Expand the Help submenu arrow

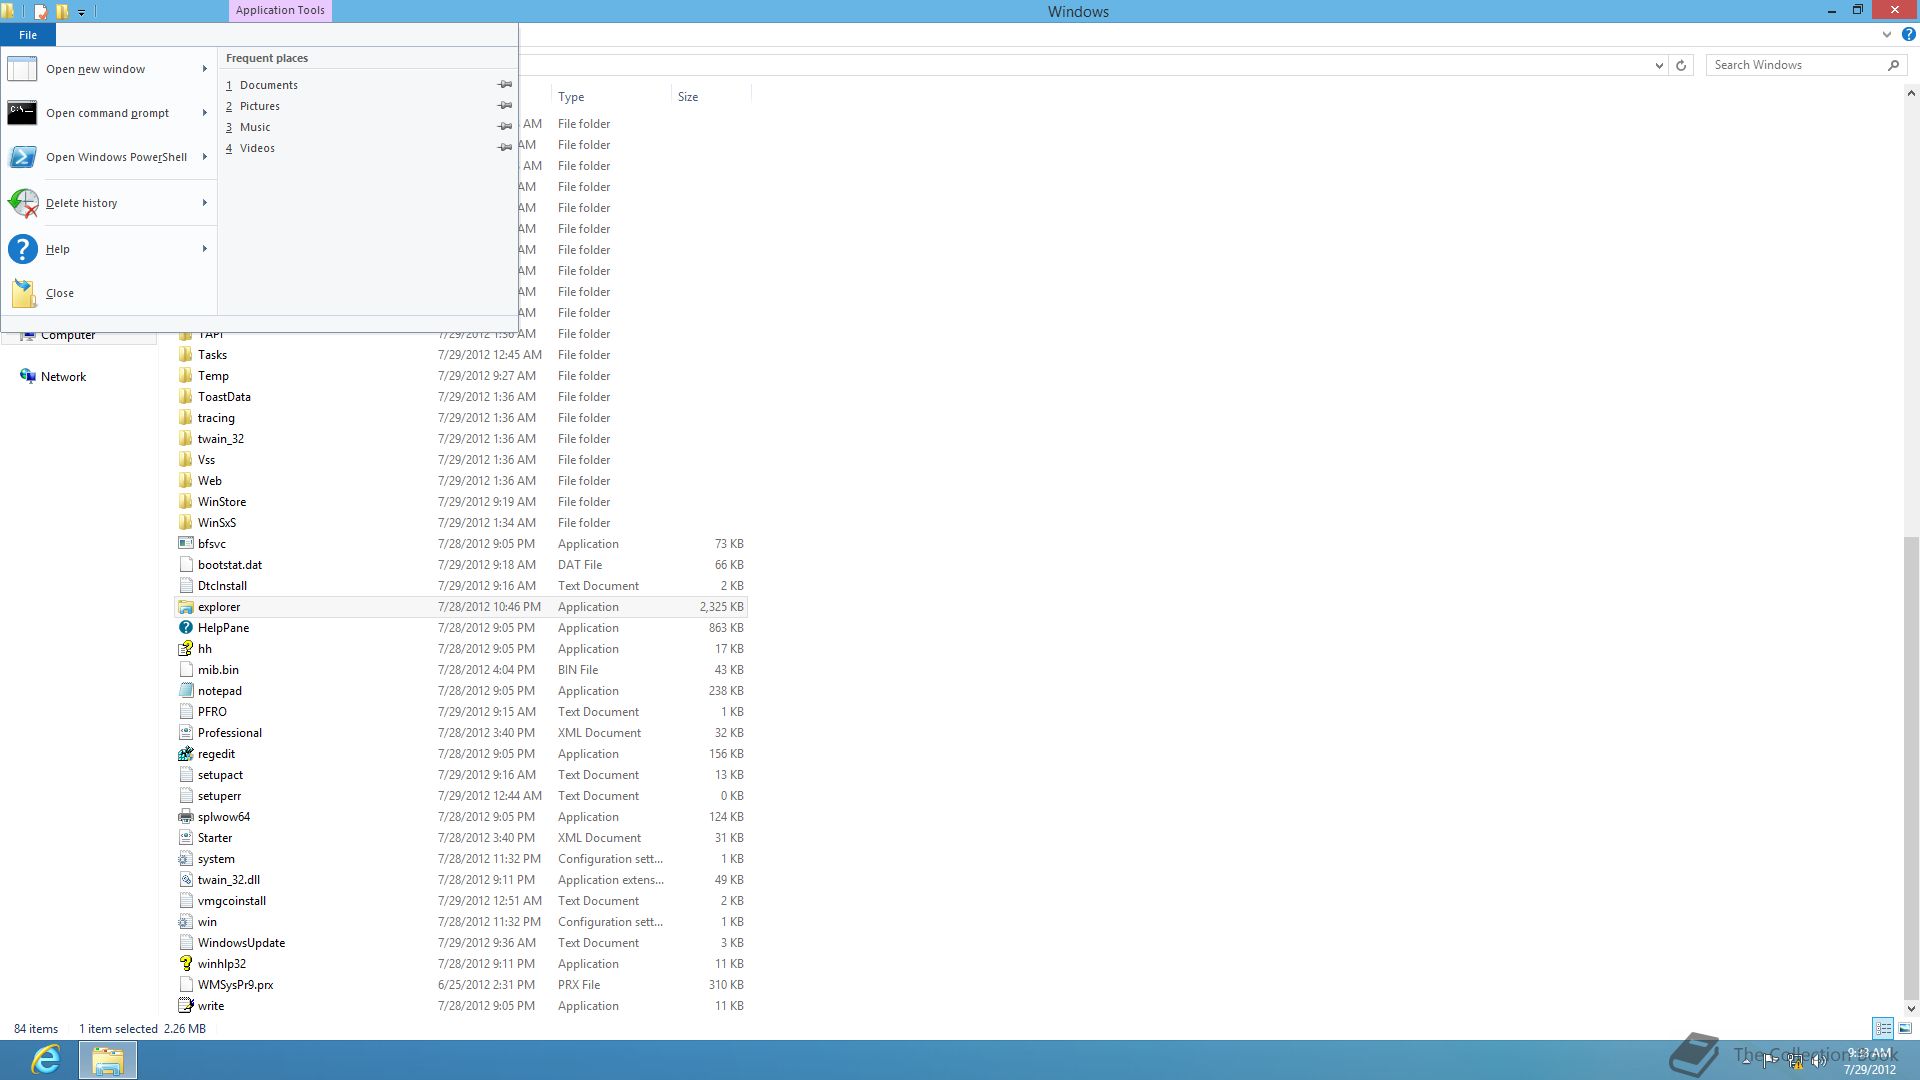204,249
